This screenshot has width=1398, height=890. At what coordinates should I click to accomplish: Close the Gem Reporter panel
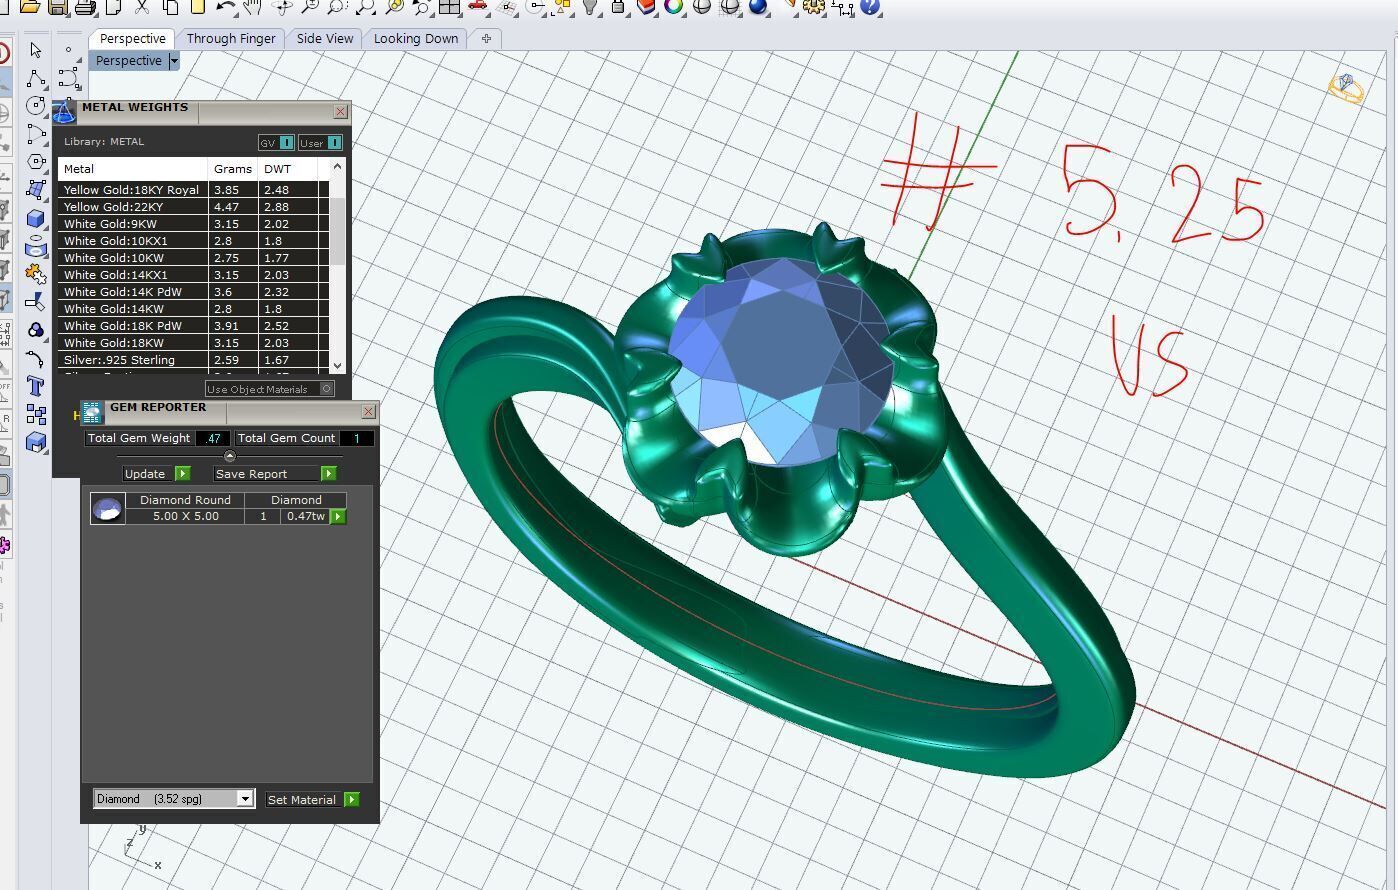pyautogui.click(x=368, y=411)
